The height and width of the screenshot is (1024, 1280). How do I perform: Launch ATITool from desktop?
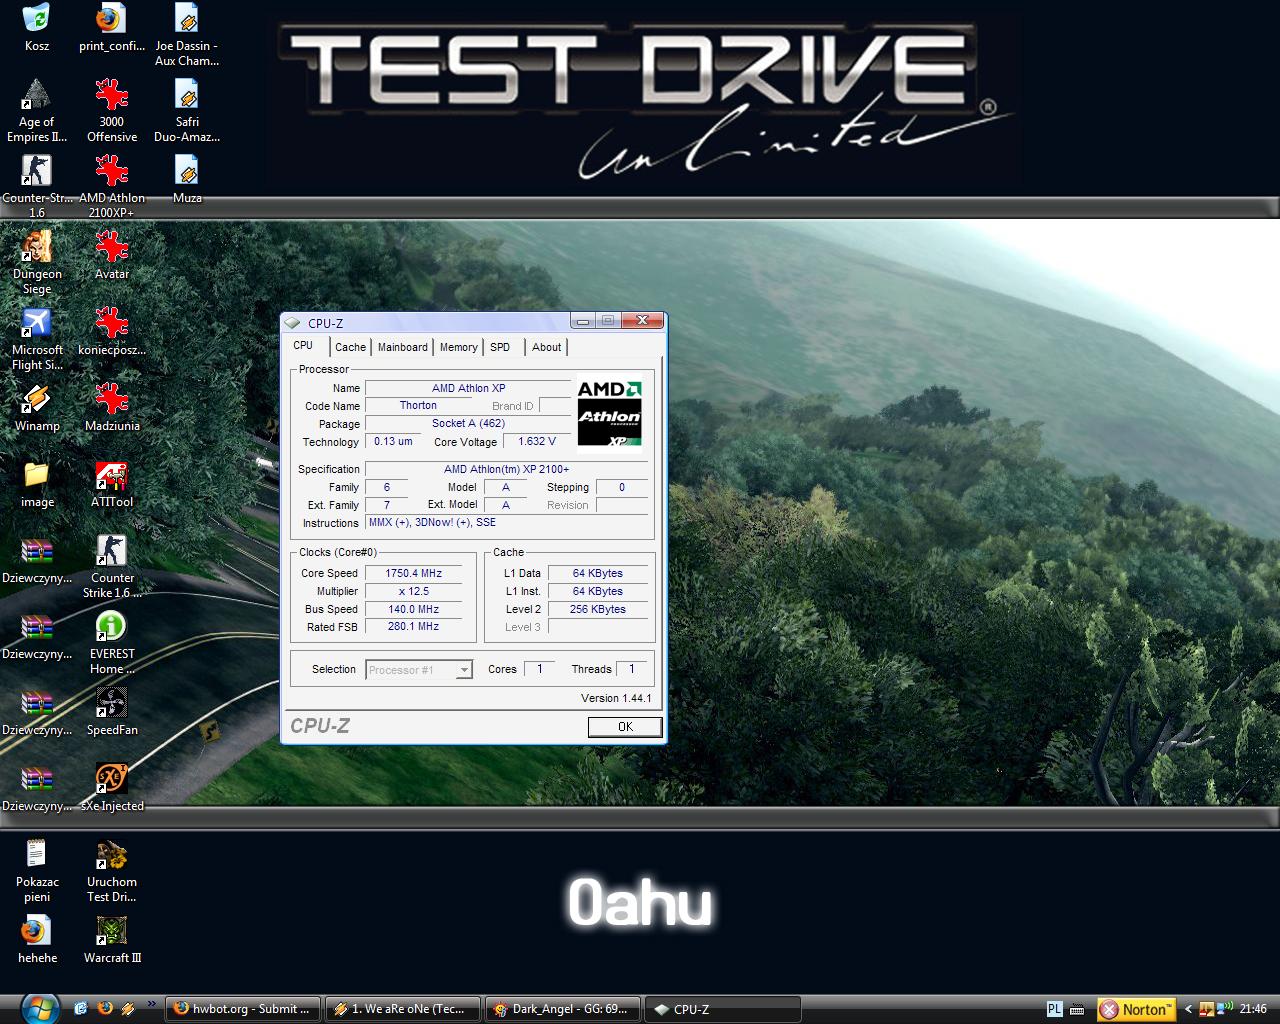[x=111, y=484]
